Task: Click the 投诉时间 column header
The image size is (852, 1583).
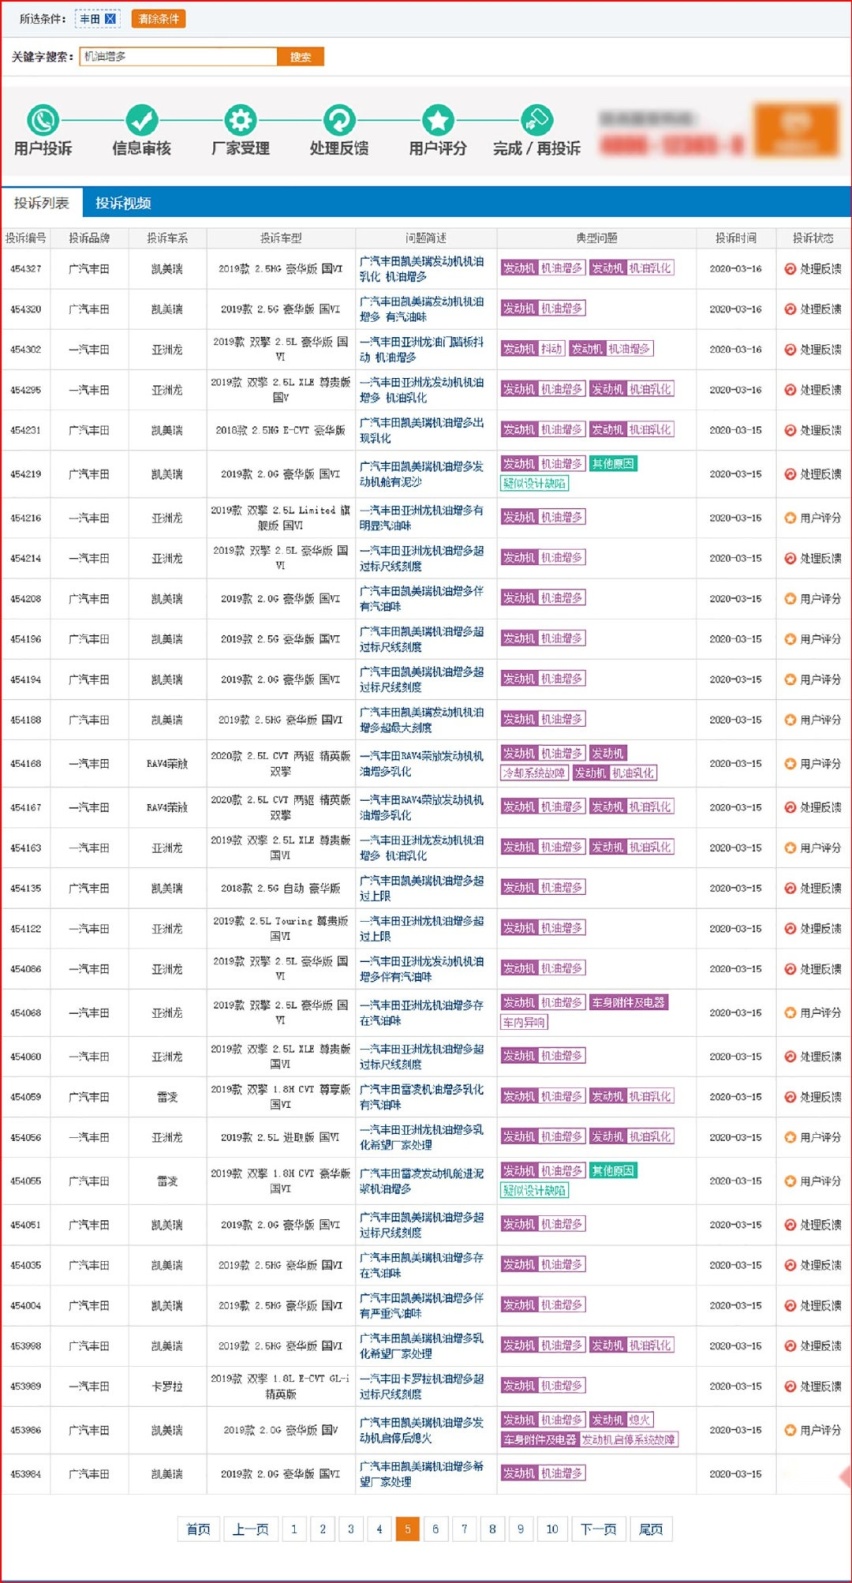Action: coord(736,238)
